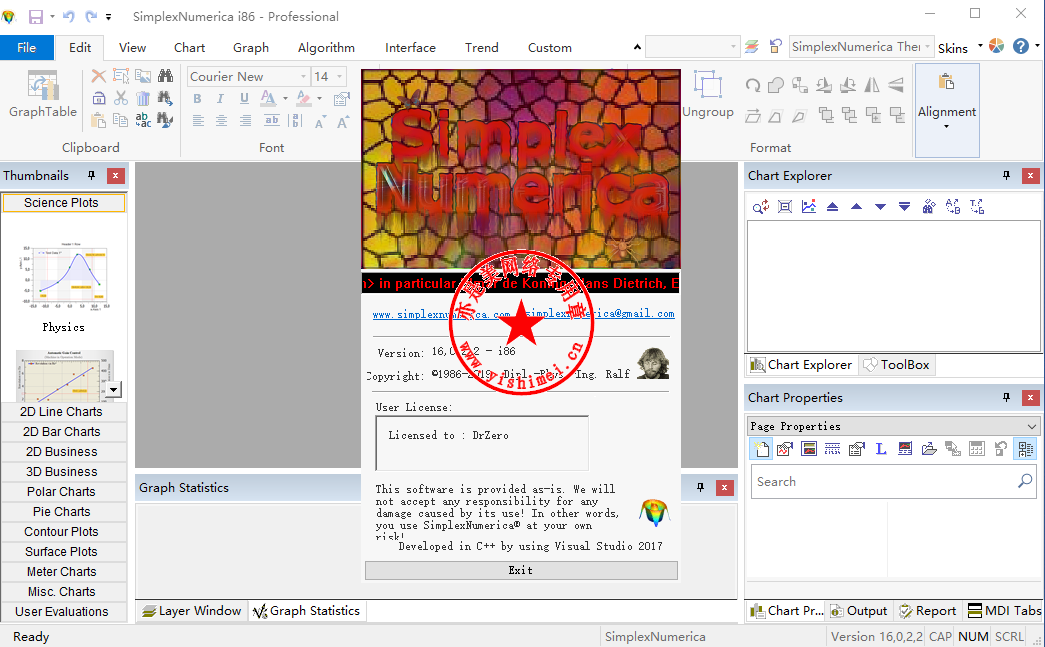The width and height of the screenshot is (1045, 647).
Task: Toggle the pin on Thumbnails panel
Action: click(91, 175)
